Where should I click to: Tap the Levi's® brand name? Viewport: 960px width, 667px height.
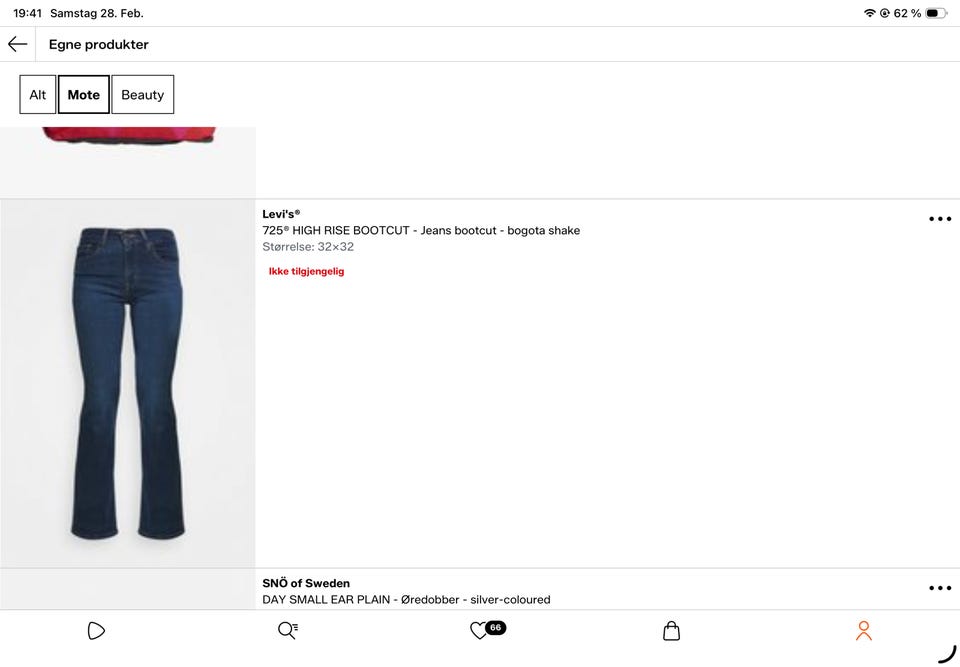[x=281, y=214]
